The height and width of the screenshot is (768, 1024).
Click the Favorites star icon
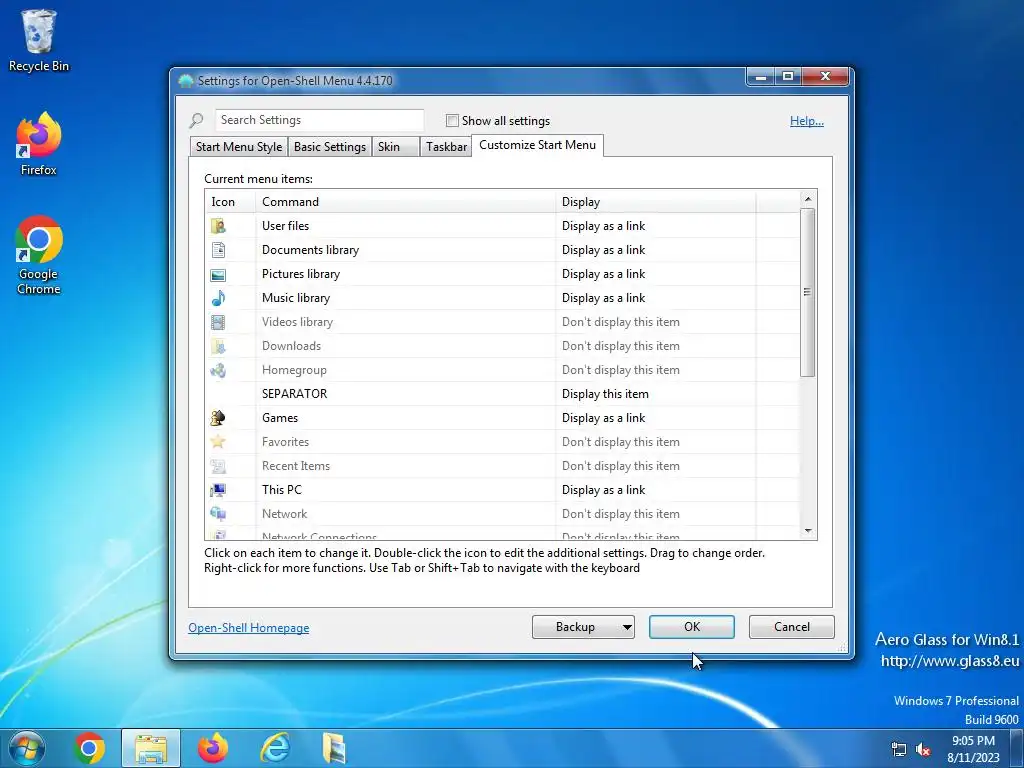[218, 442]
